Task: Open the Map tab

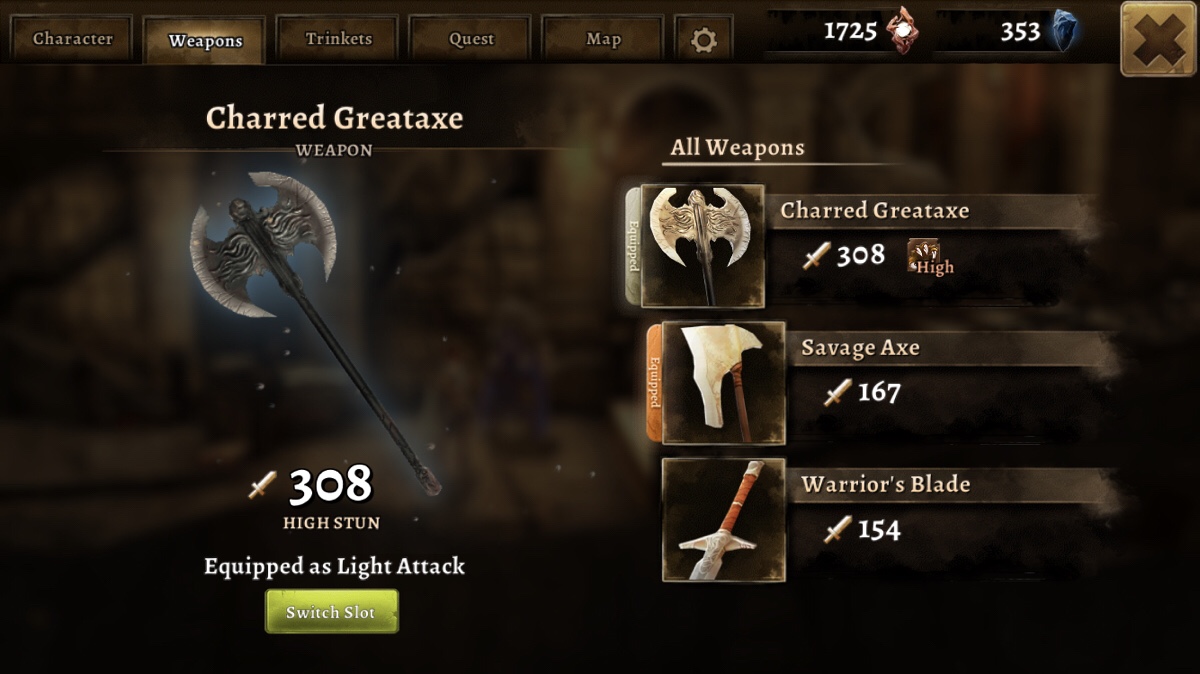Action: click(x=603, y=39)
